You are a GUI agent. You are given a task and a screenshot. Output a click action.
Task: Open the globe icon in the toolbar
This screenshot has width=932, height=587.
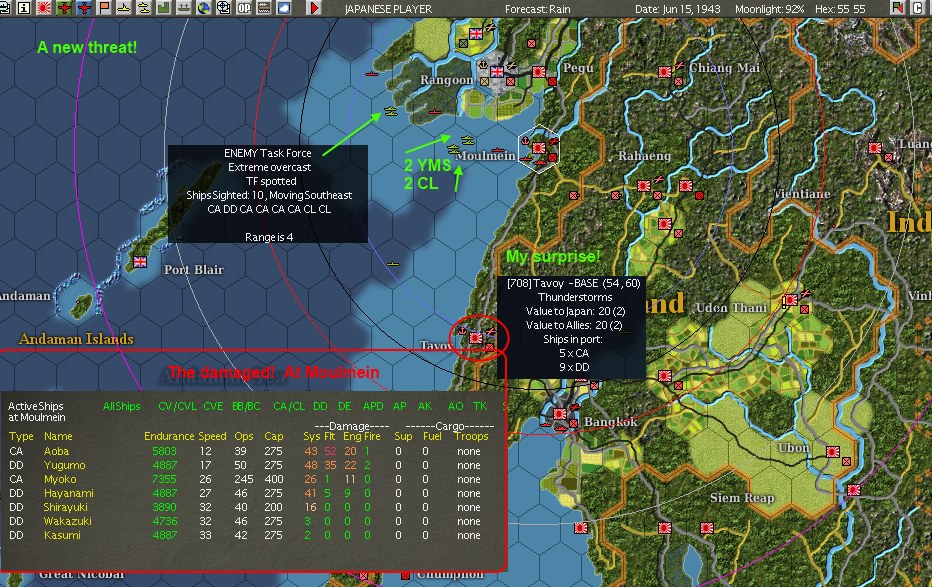point(204,8)
